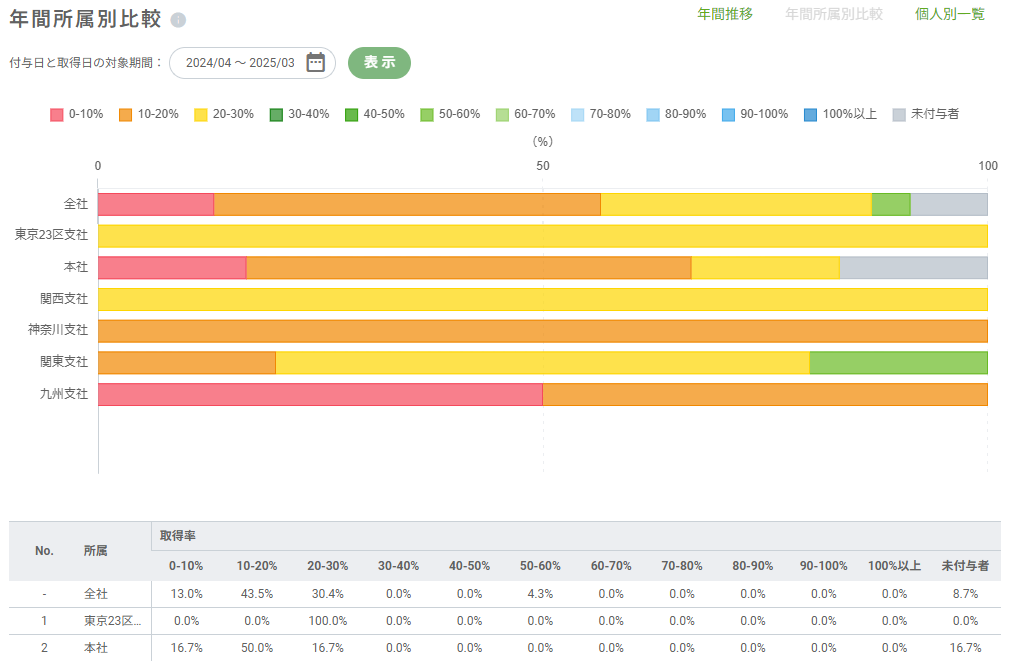Viewport: 1014px width, 661px height.
Task: Open the calendar icon in date range
Action: tap(315, 62)
